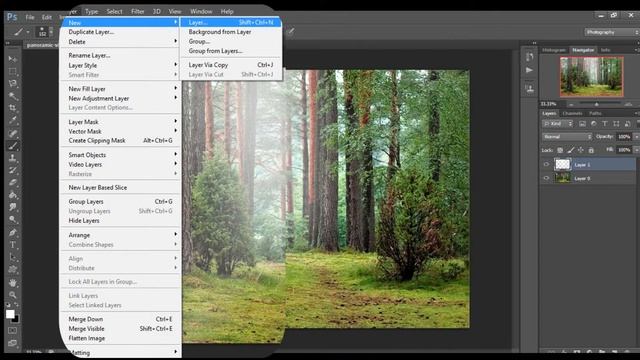
Task: Switch to the Channels tab
Action: [572, 113]
